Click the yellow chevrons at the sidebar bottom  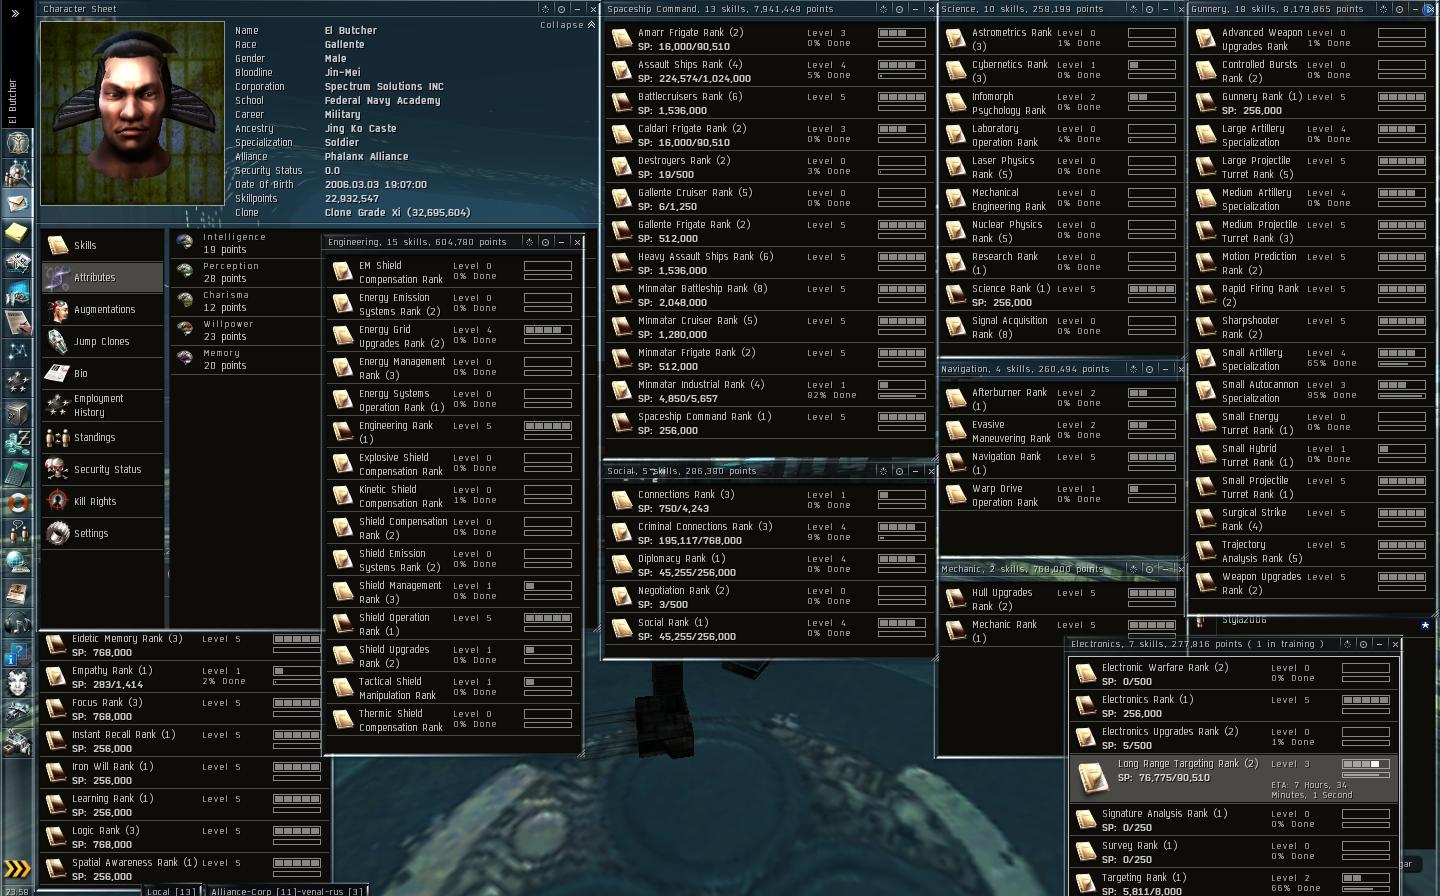(x=18, y=868)
